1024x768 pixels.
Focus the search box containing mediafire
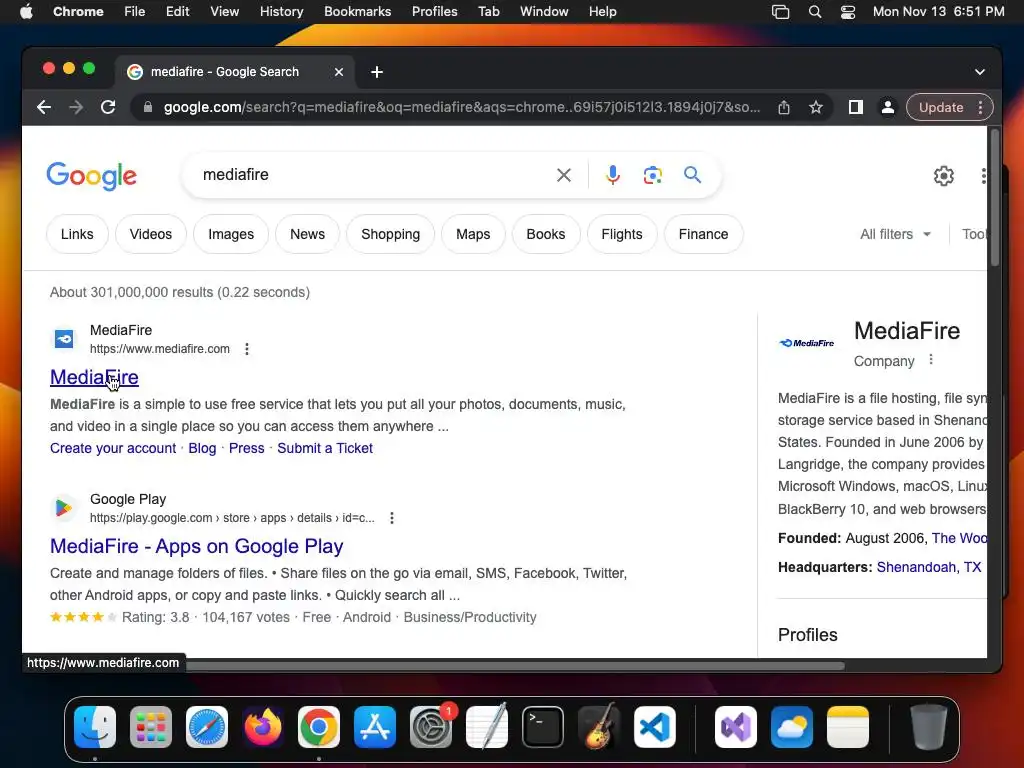[372, 175]
